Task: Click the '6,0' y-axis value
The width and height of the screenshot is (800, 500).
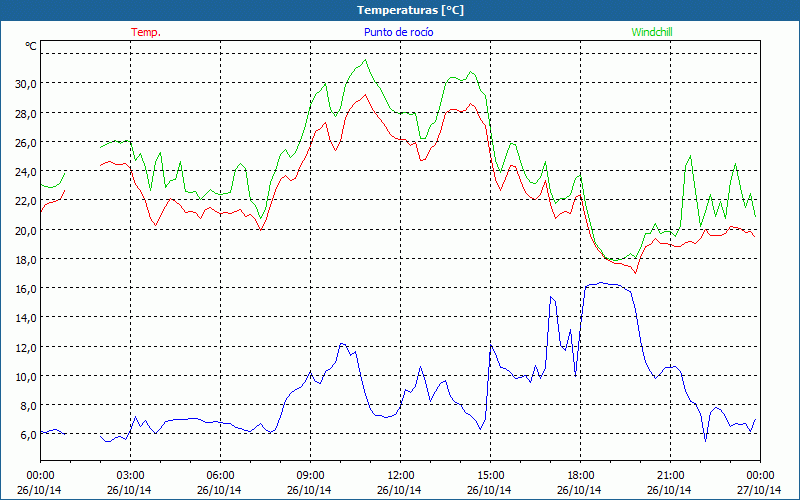Action: 29,435
